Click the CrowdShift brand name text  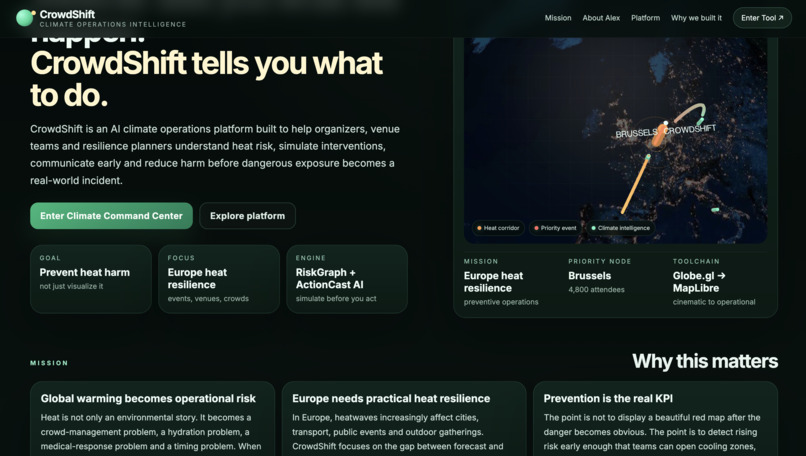[x=67, y=14]
